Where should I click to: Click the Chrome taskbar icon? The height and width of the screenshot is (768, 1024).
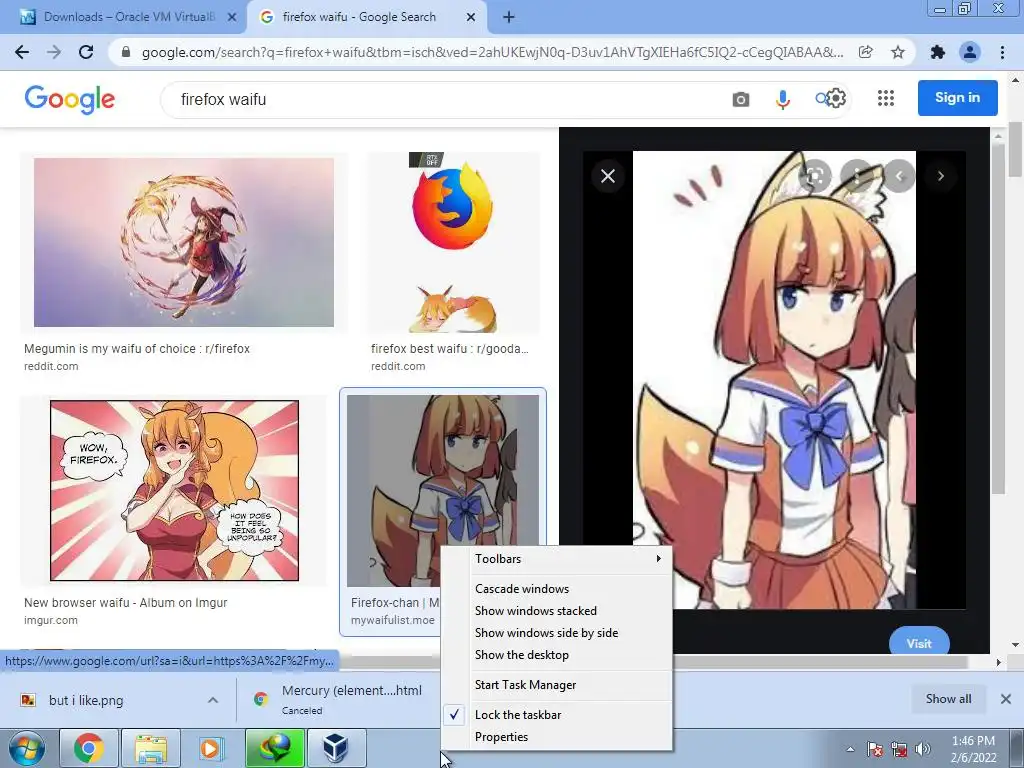pos(88,748)
